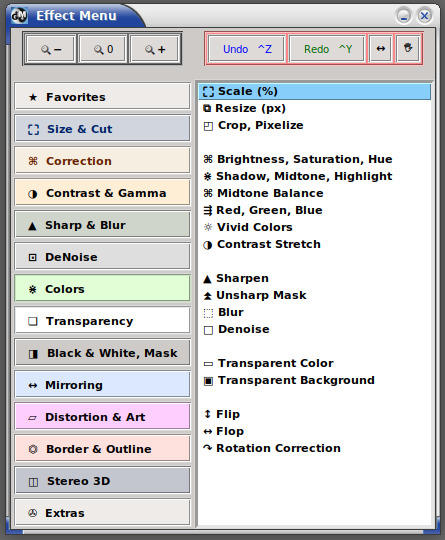Select Red, Green, Blue effect

pyautogui.click(x=314, y=210)
